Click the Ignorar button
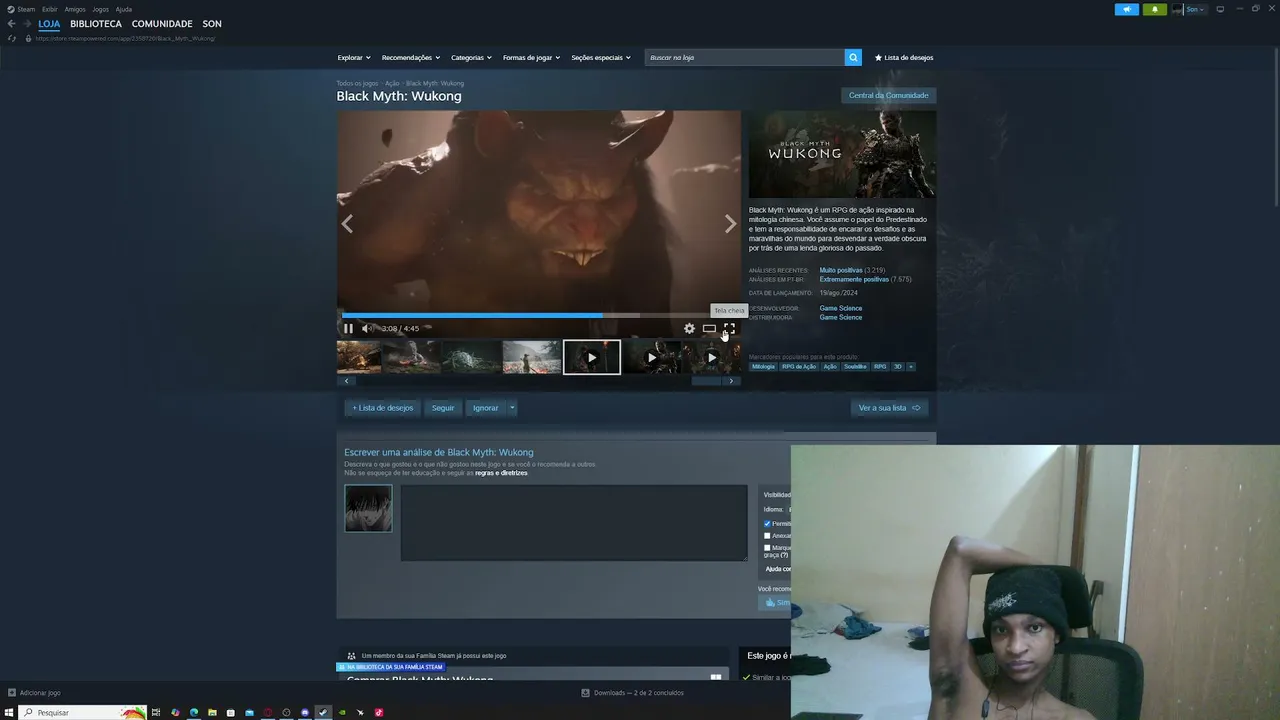This screenshot has height=720, width=1280. [x=485, y=408]
